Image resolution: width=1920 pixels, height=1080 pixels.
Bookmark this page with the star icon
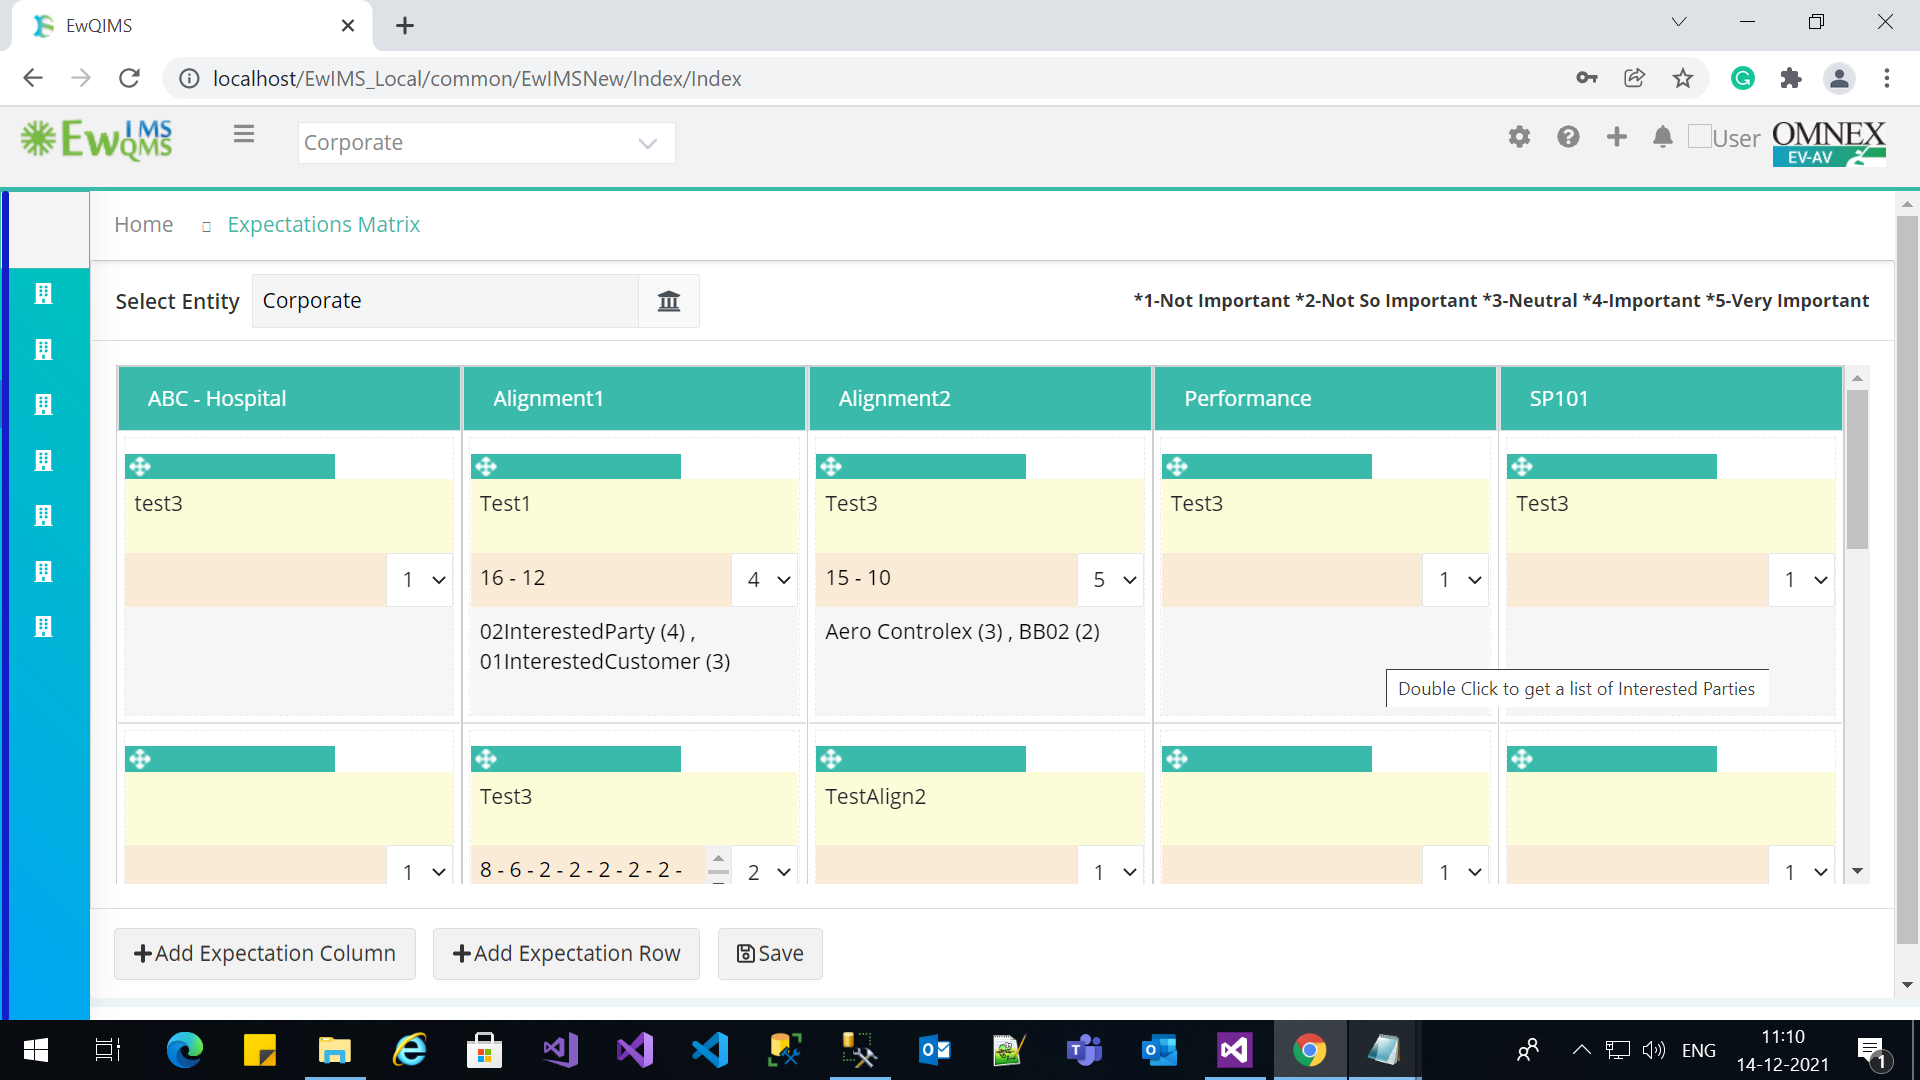(x=1683, y=78)
